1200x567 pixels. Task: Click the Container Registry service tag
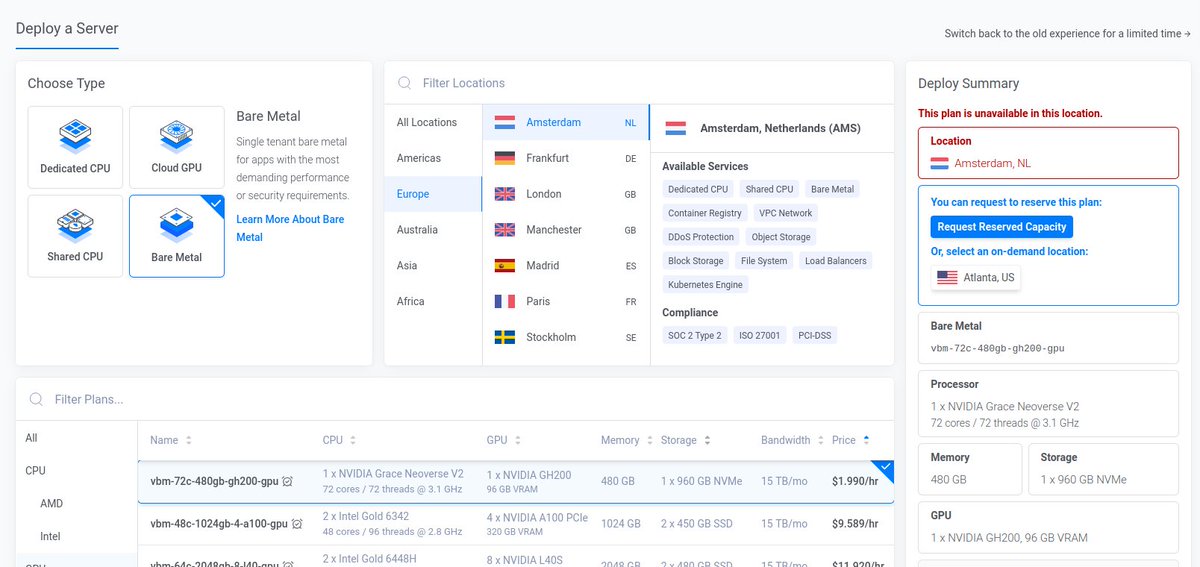pyautogui.click(x=705, y=213)
